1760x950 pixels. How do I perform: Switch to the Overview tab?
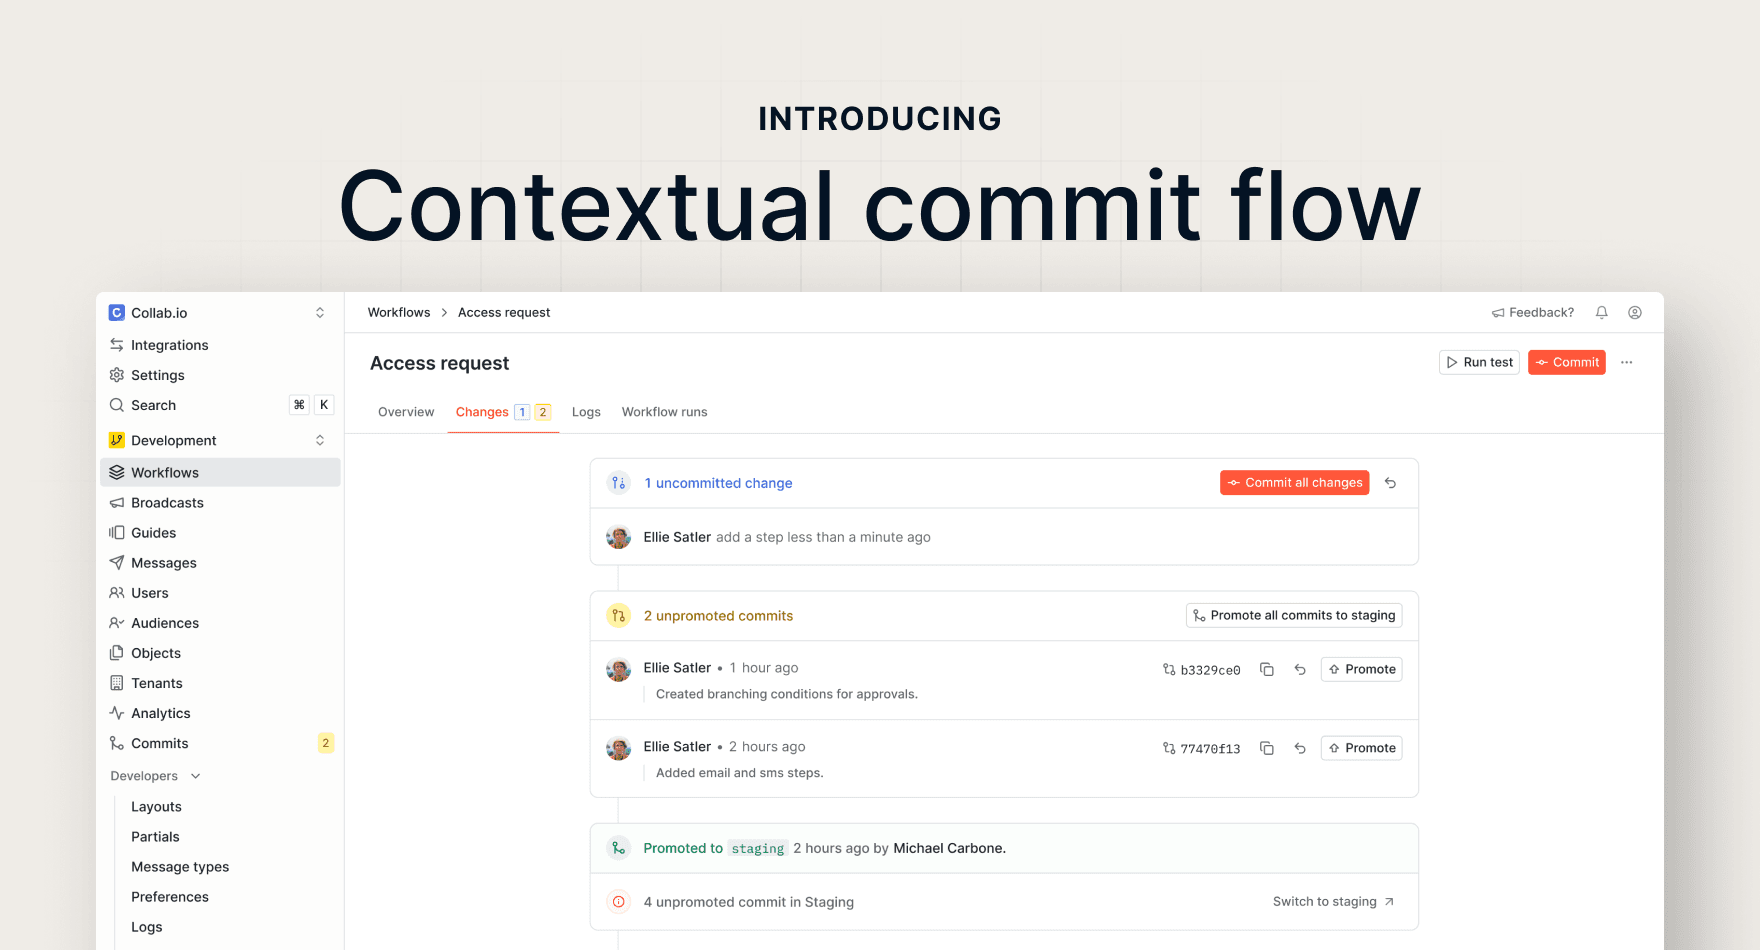click(406, 412)
